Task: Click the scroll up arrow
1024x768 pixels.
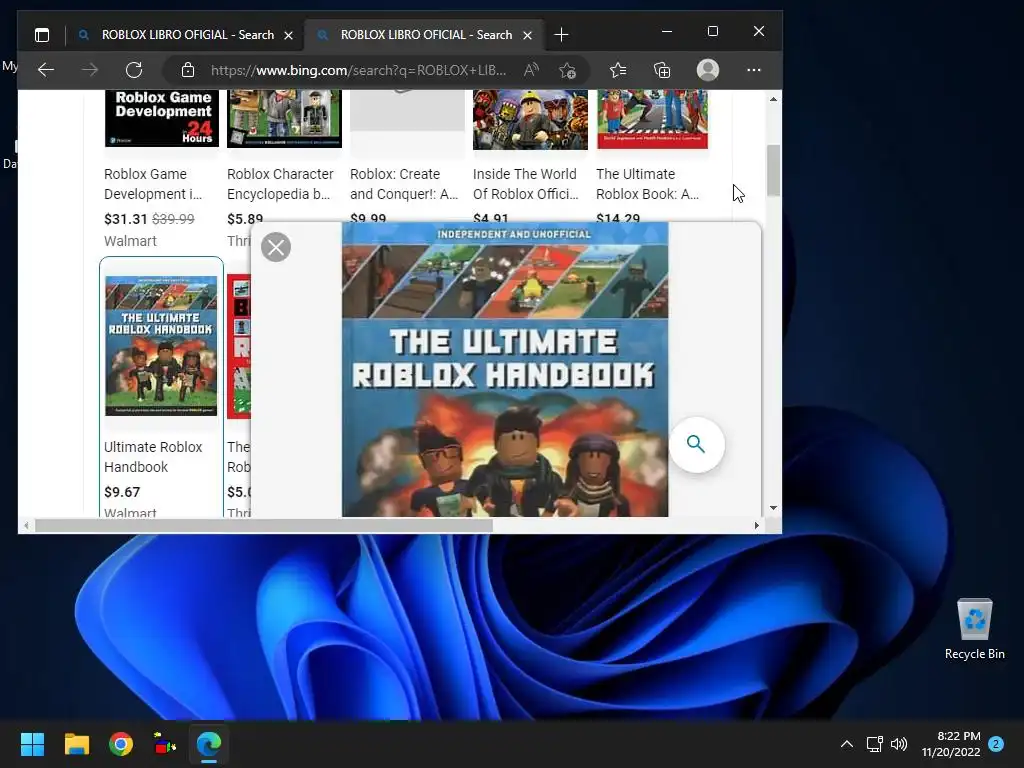Action: (x=773, y=99)
